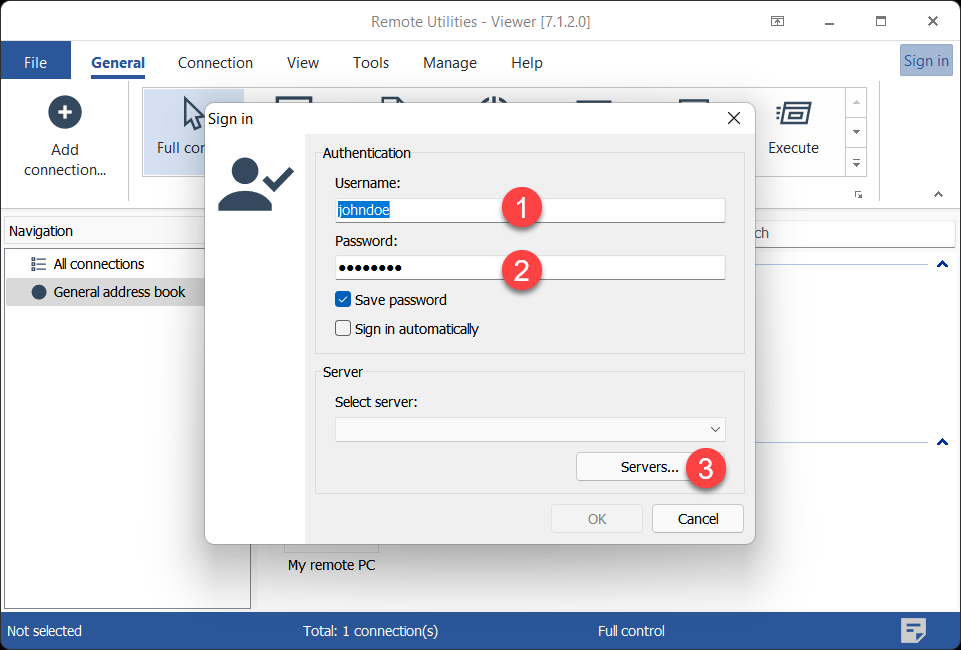Screen dimensions: 961x650
Task: Enable Sign in automatically checkbox
Action: click(x=343, y=328)
